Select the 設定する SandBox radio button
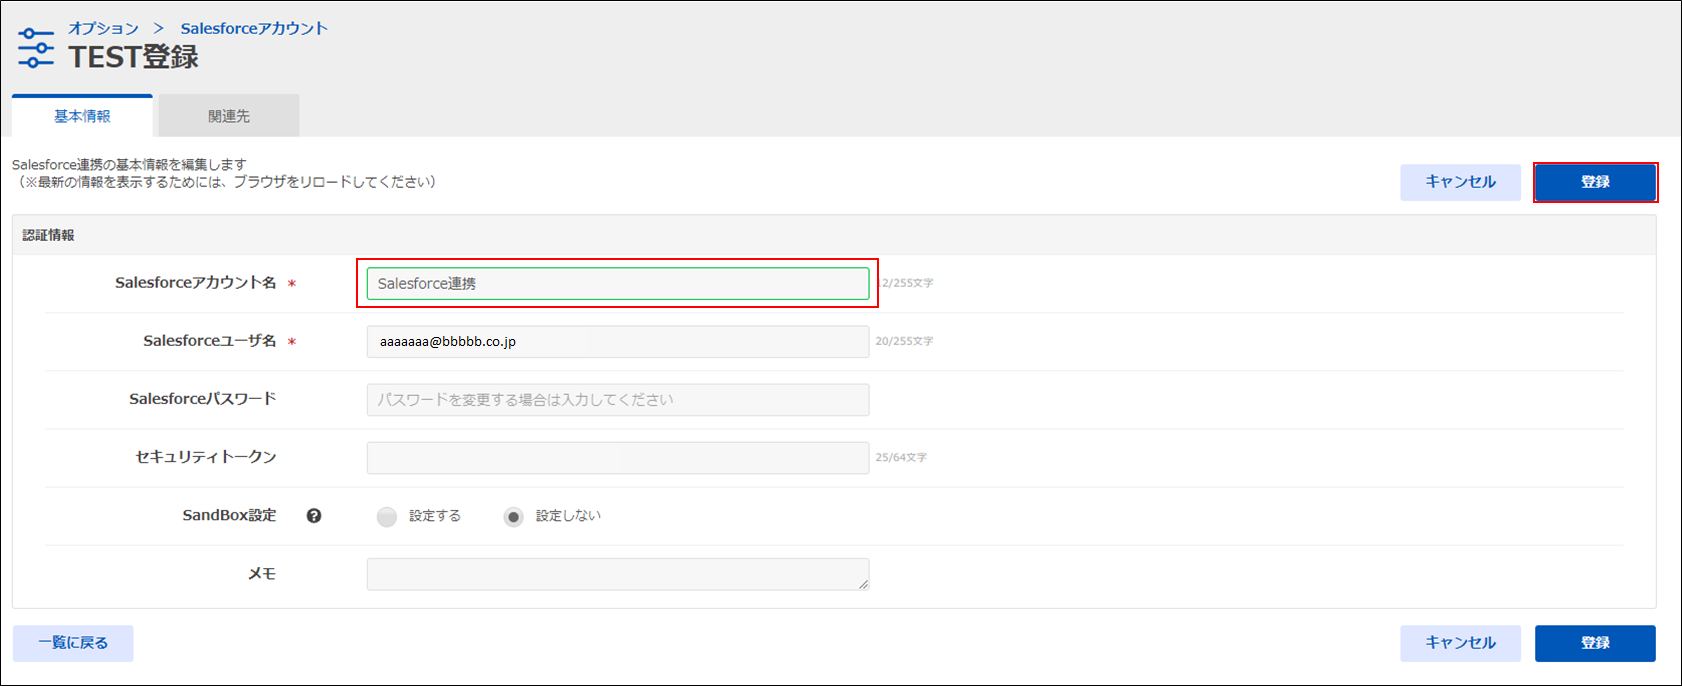Viewport: 1682px width, 686px height. (x=387, y=517)
